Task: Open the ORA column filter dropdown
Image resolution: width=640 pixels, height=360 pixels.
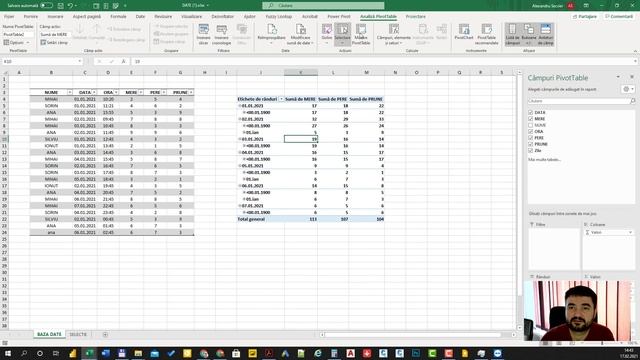Action: point(116,93)
